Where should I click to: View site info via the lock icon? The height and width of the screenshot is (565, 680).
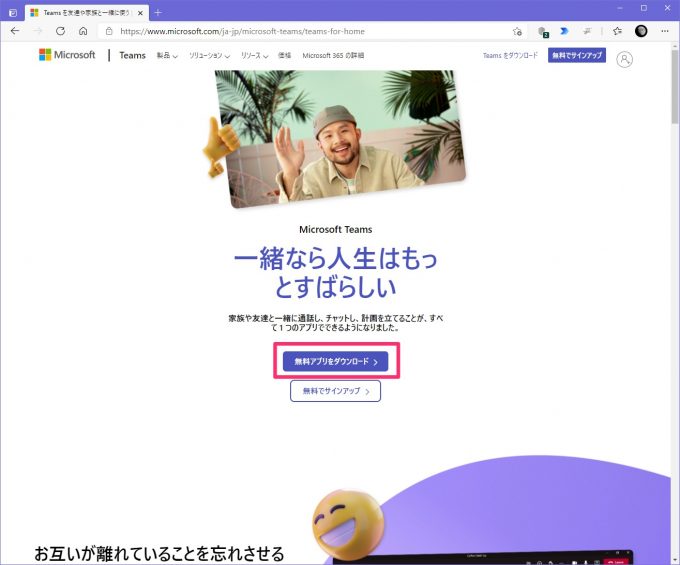click(x=109, y=31)
